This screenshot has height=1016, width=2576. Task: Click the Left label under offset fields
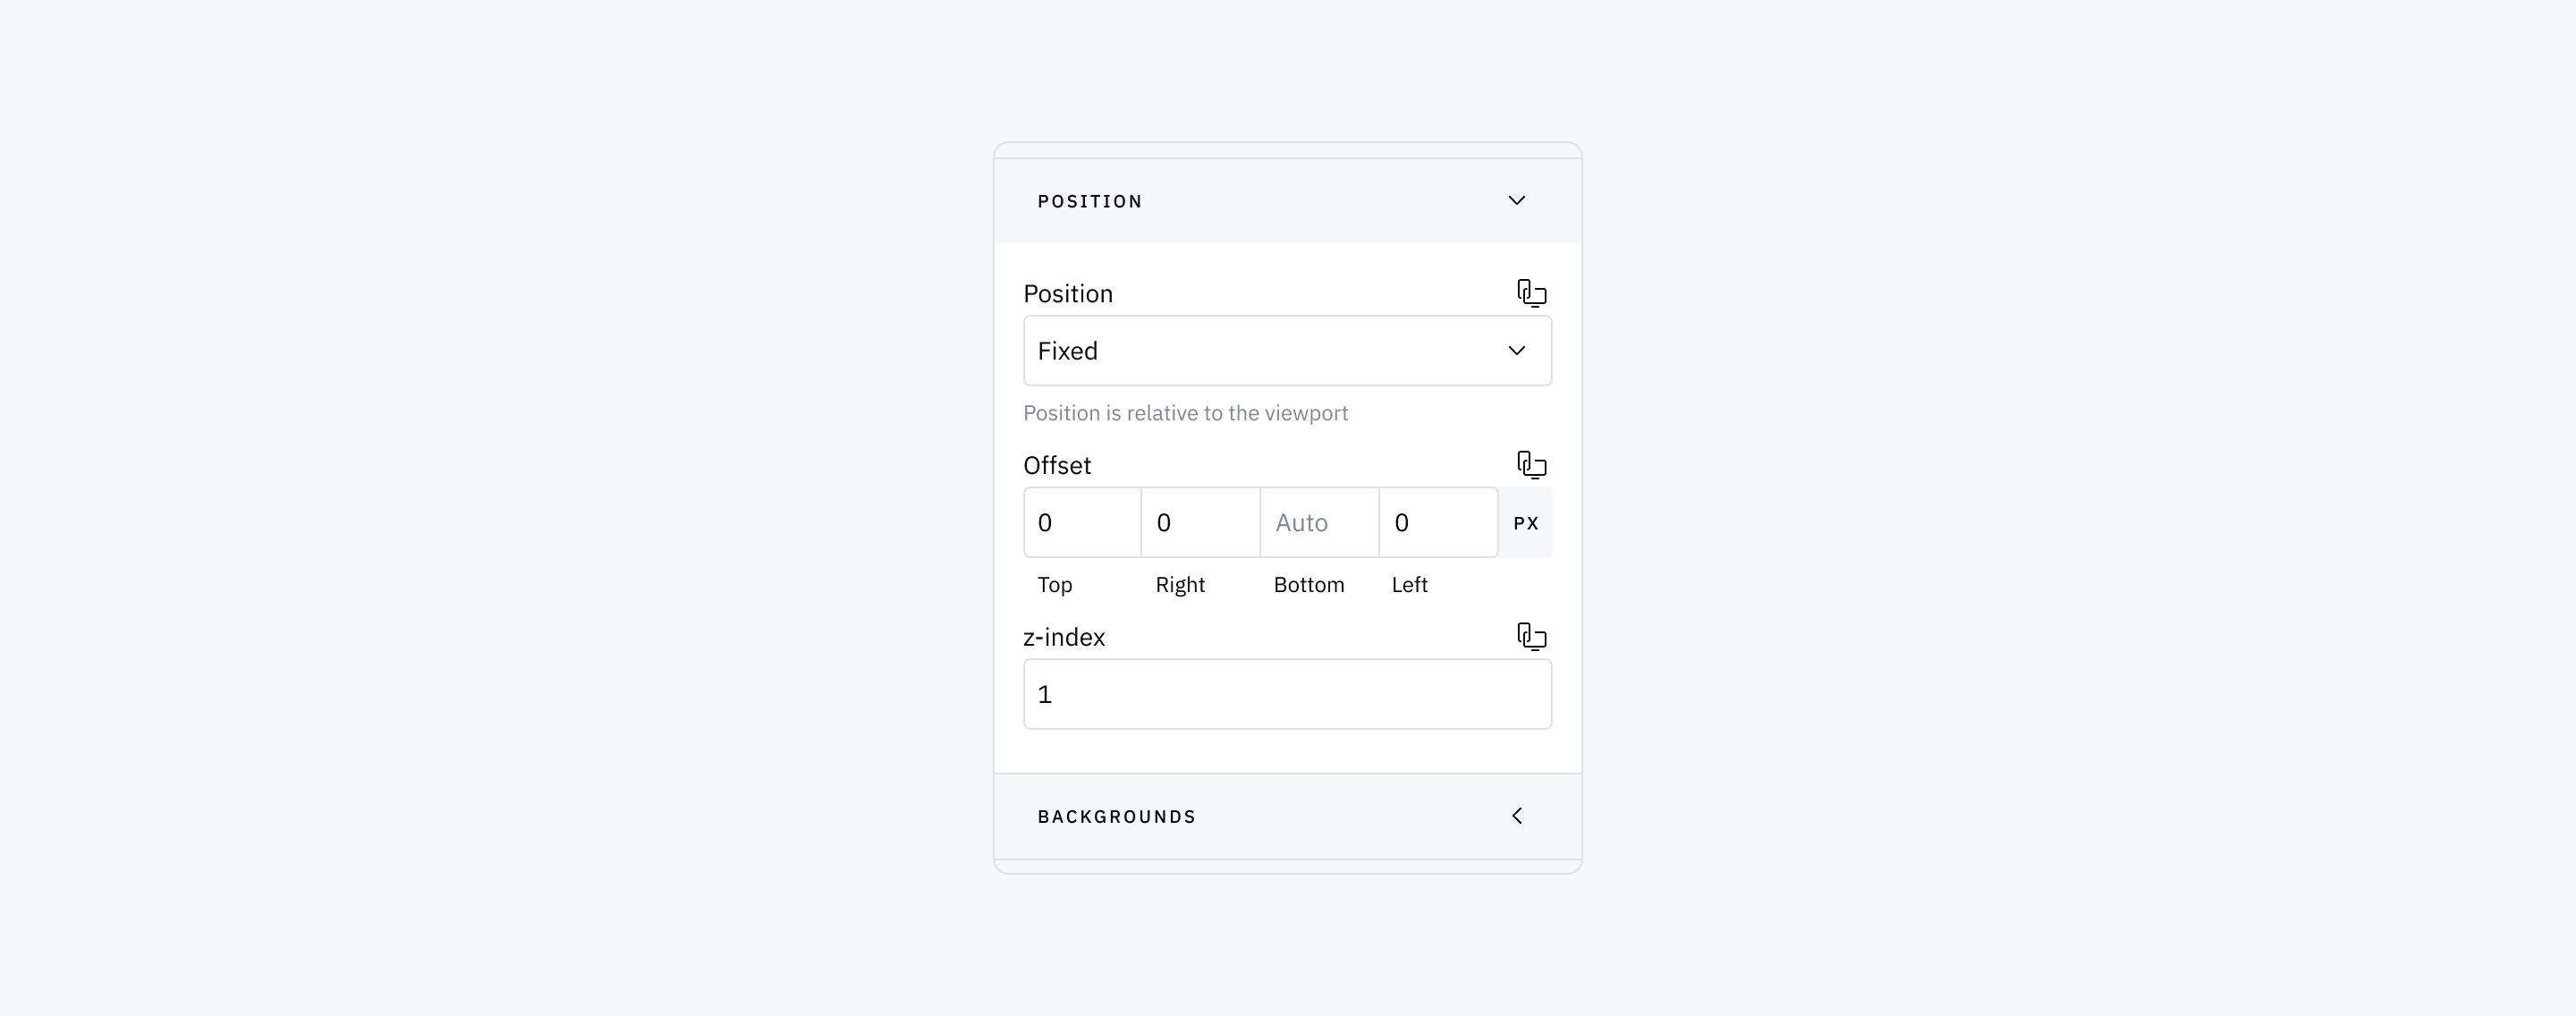tap(1409, 585)
